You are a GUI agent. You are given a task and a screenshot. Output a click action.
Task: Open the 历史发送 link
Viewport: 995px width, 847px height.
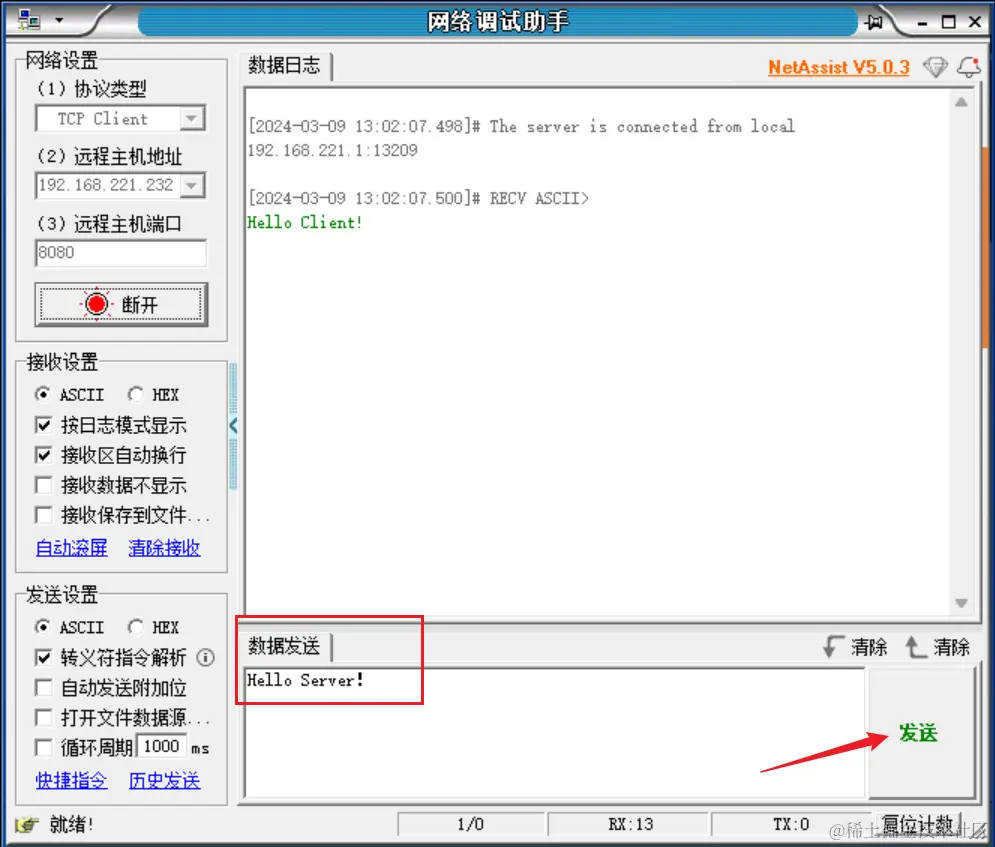[164, 780]
